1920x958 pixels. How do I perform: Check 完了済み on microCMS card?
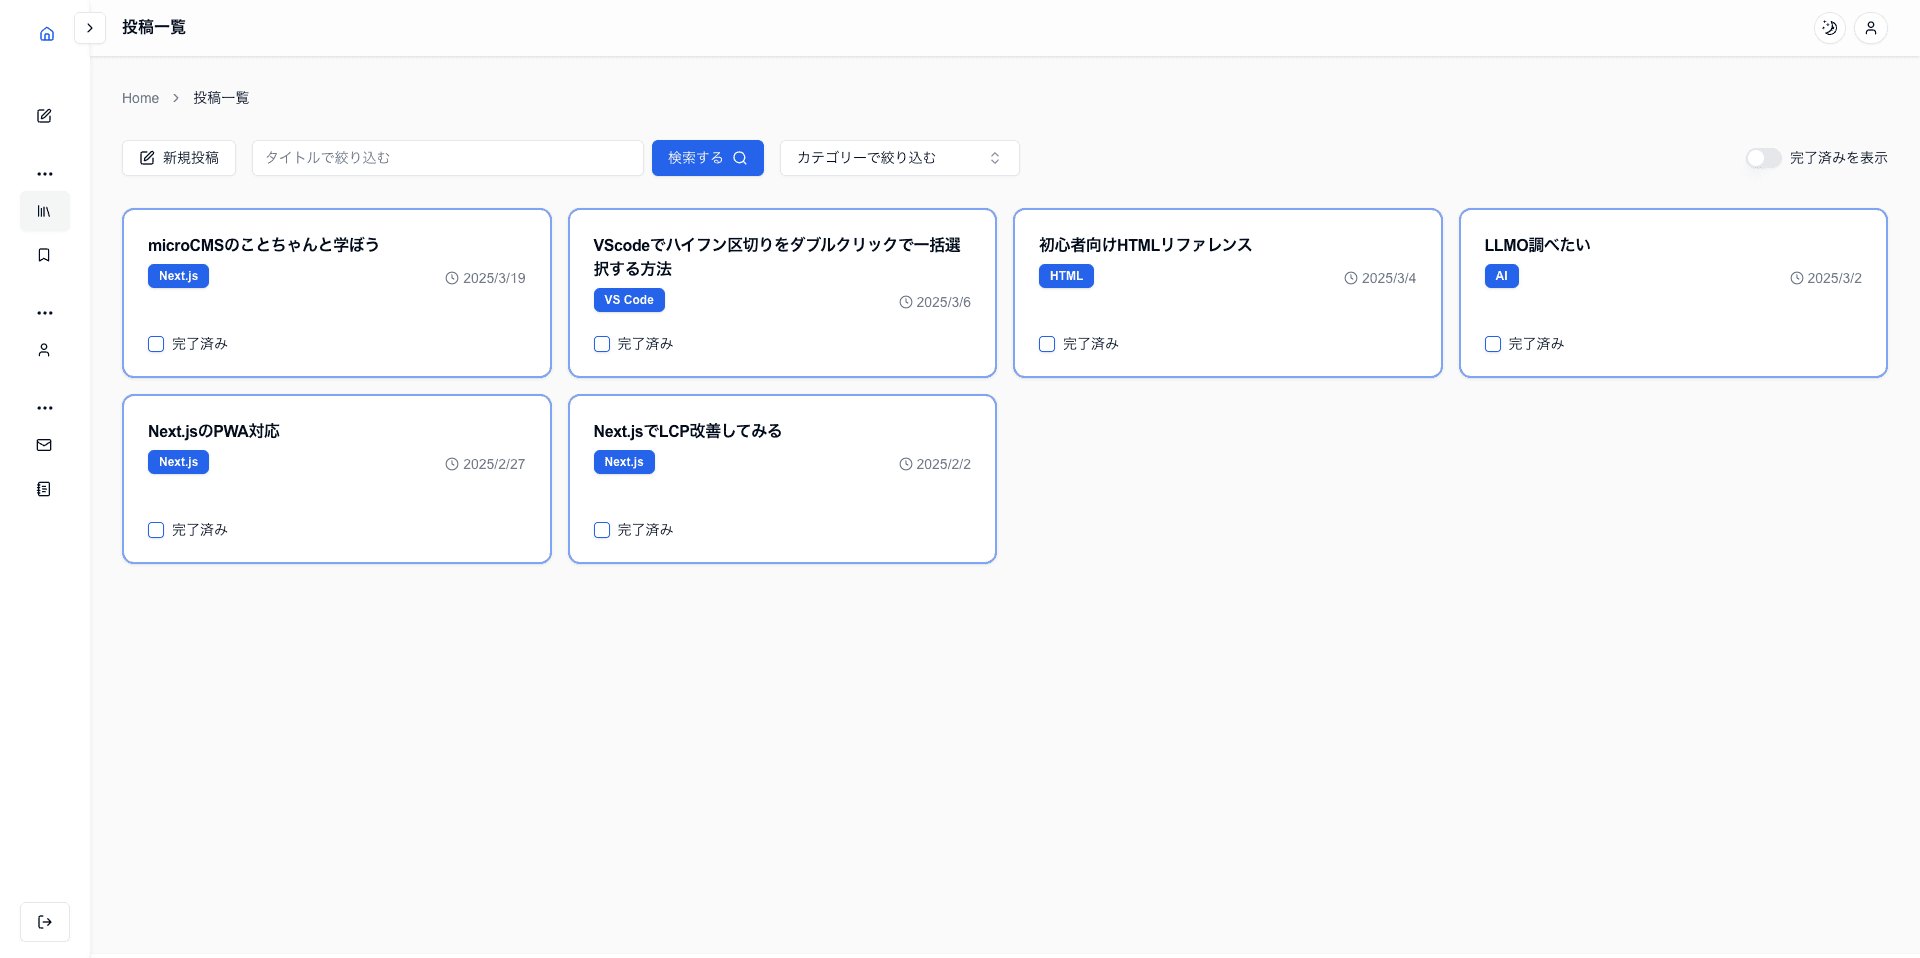(156, 344)
